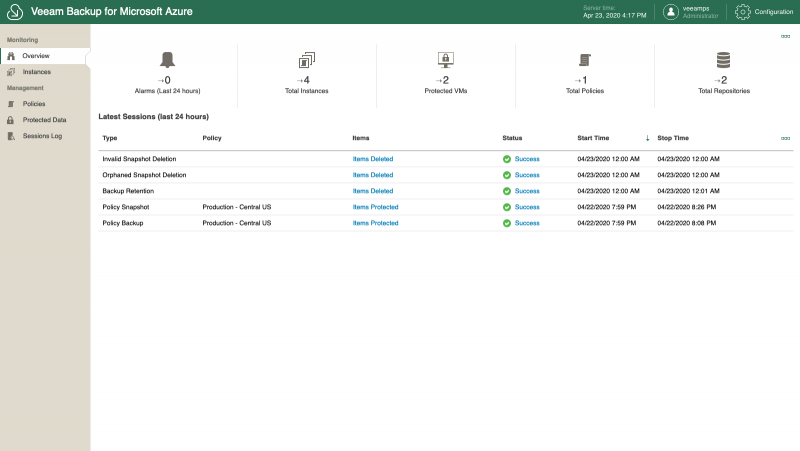This screenshot has width=800, height=451.
Task: Click the Protected VMs monitor icon
Action: [x=445, y=60]
